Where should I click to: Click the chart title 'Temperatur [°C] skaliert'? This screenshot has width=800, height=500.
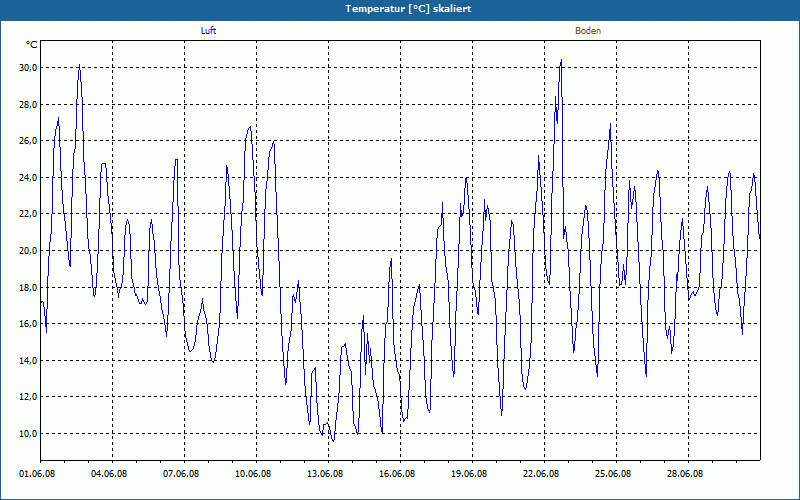pos(408,9)
